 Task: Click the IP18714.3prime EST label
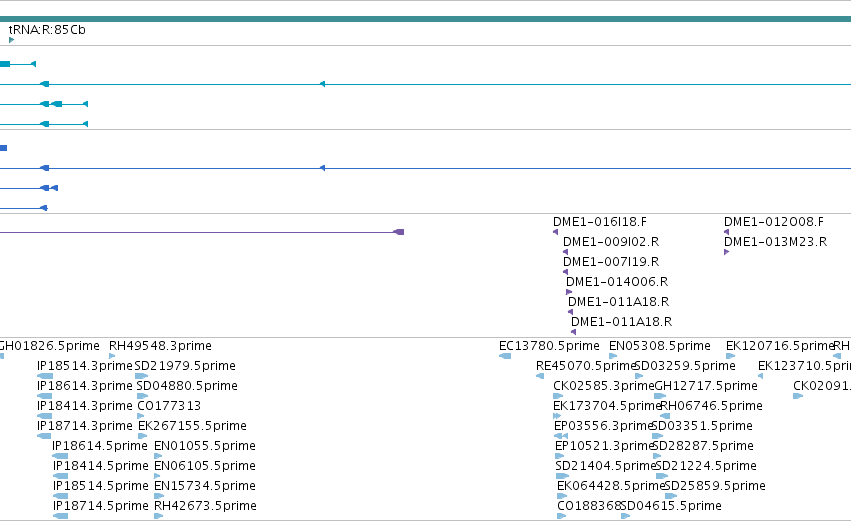85,426
